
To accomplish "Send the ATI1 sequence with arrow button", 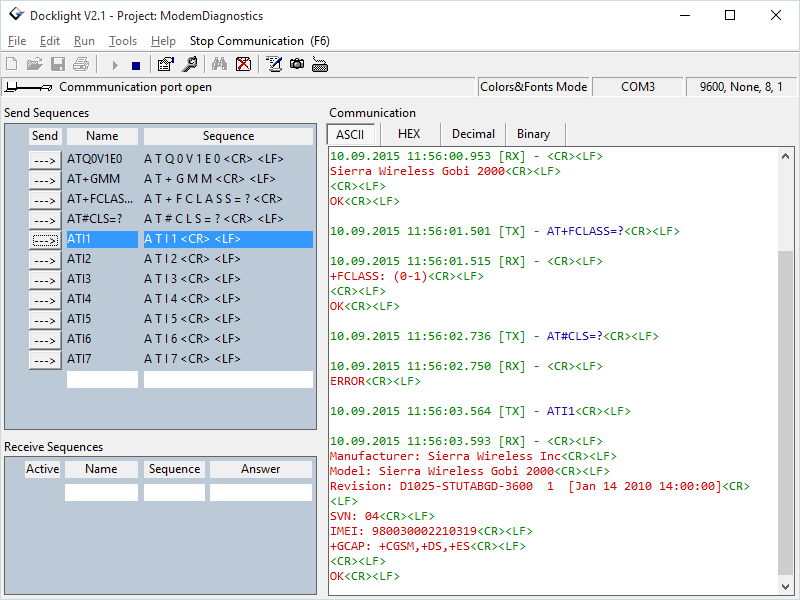I will [45, 240].
